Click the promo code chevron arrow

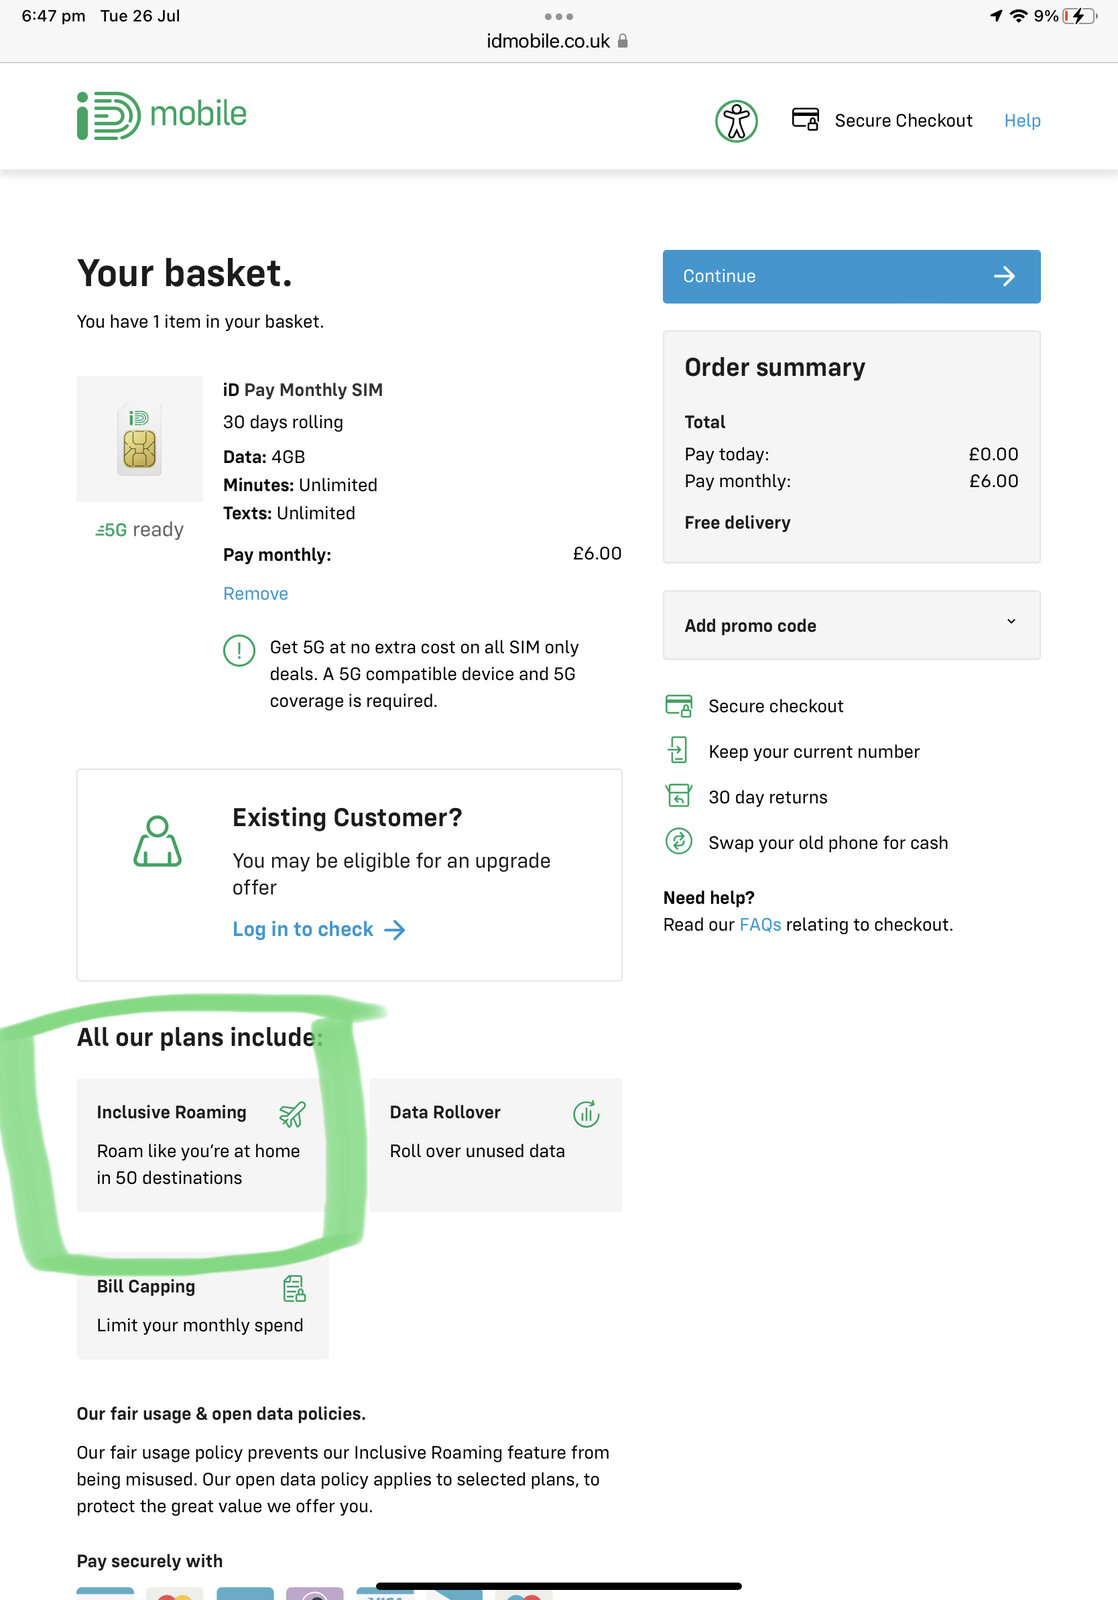[x=1011, y=622]
